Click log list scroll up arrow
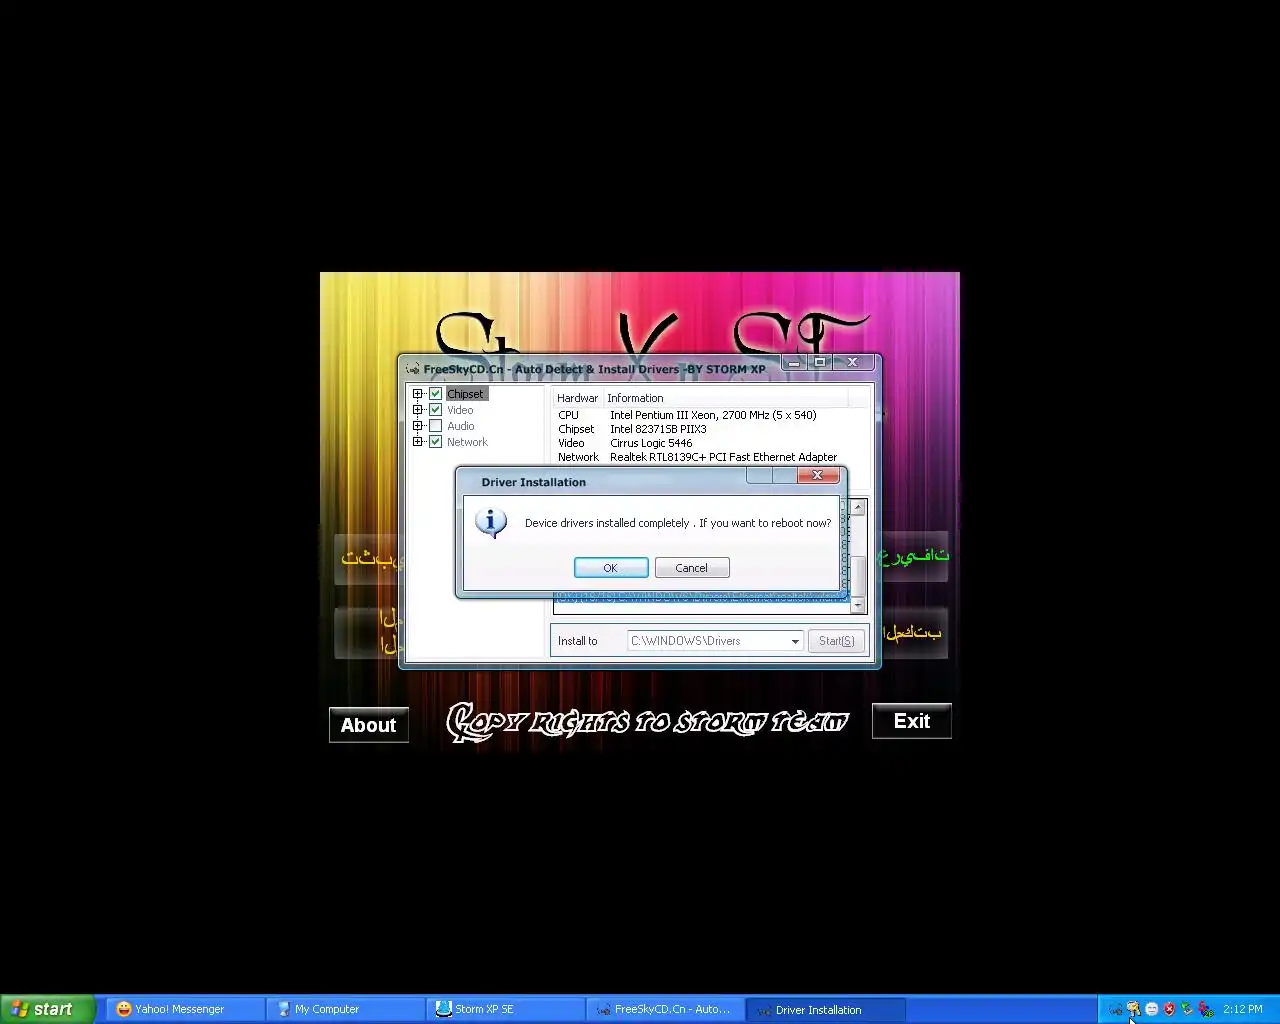 click(x=858, y=508)
